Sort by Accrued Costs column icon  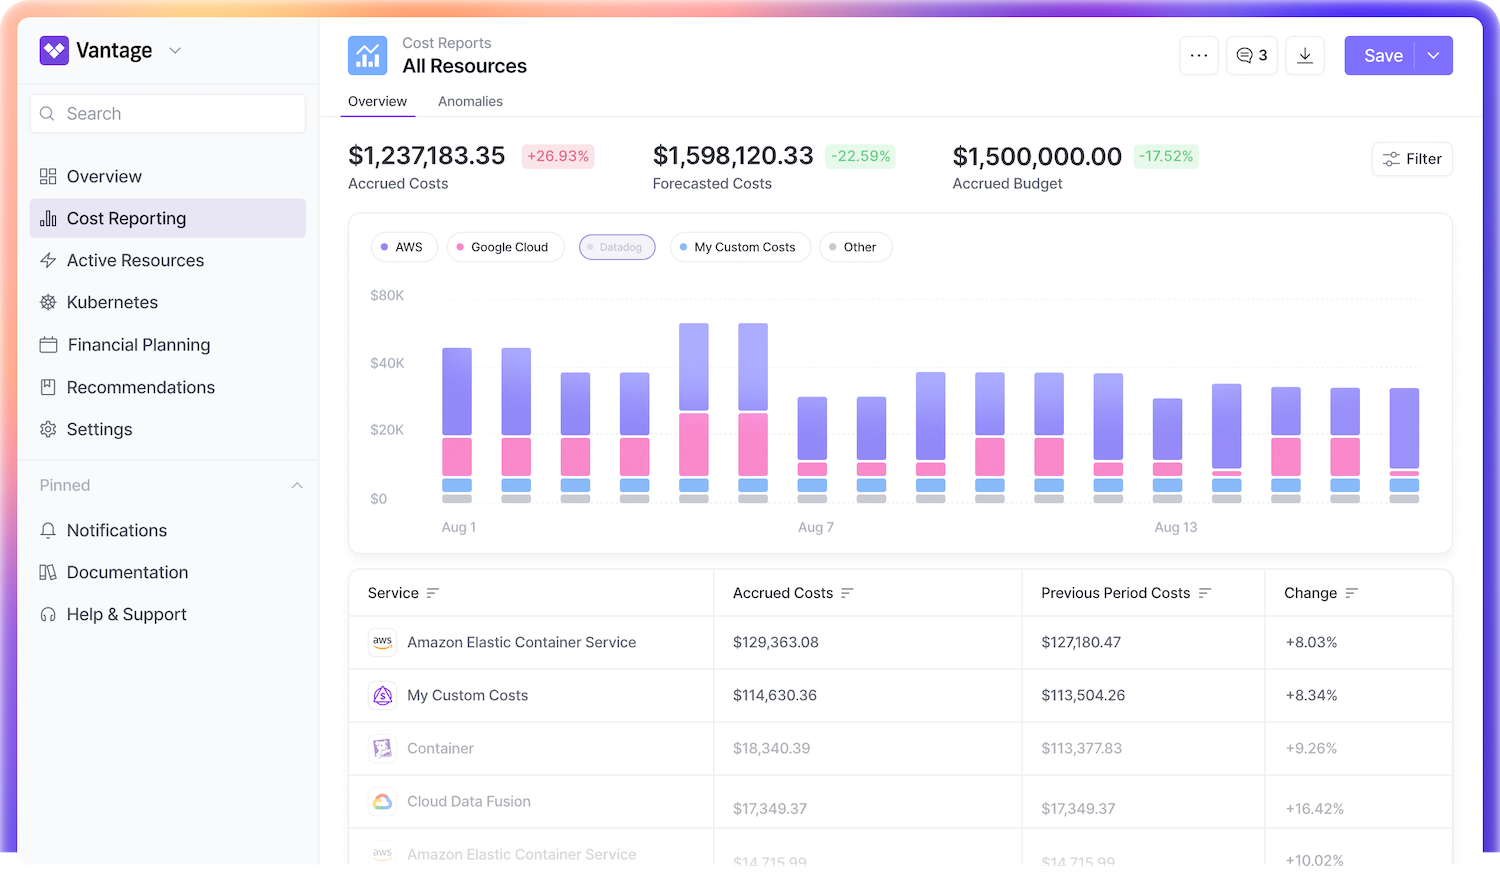pyautogui.click(x=847, y=593)
